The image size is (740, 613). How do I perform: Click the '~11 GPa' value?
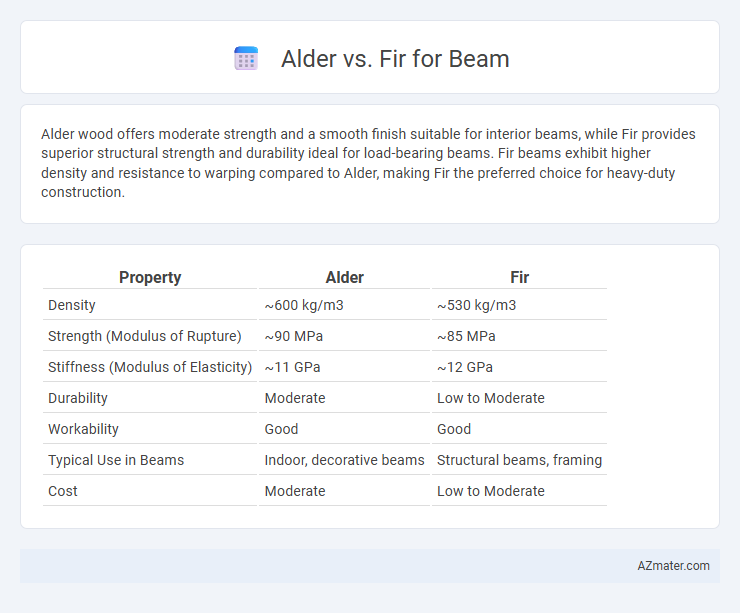(x=292, y=367)
